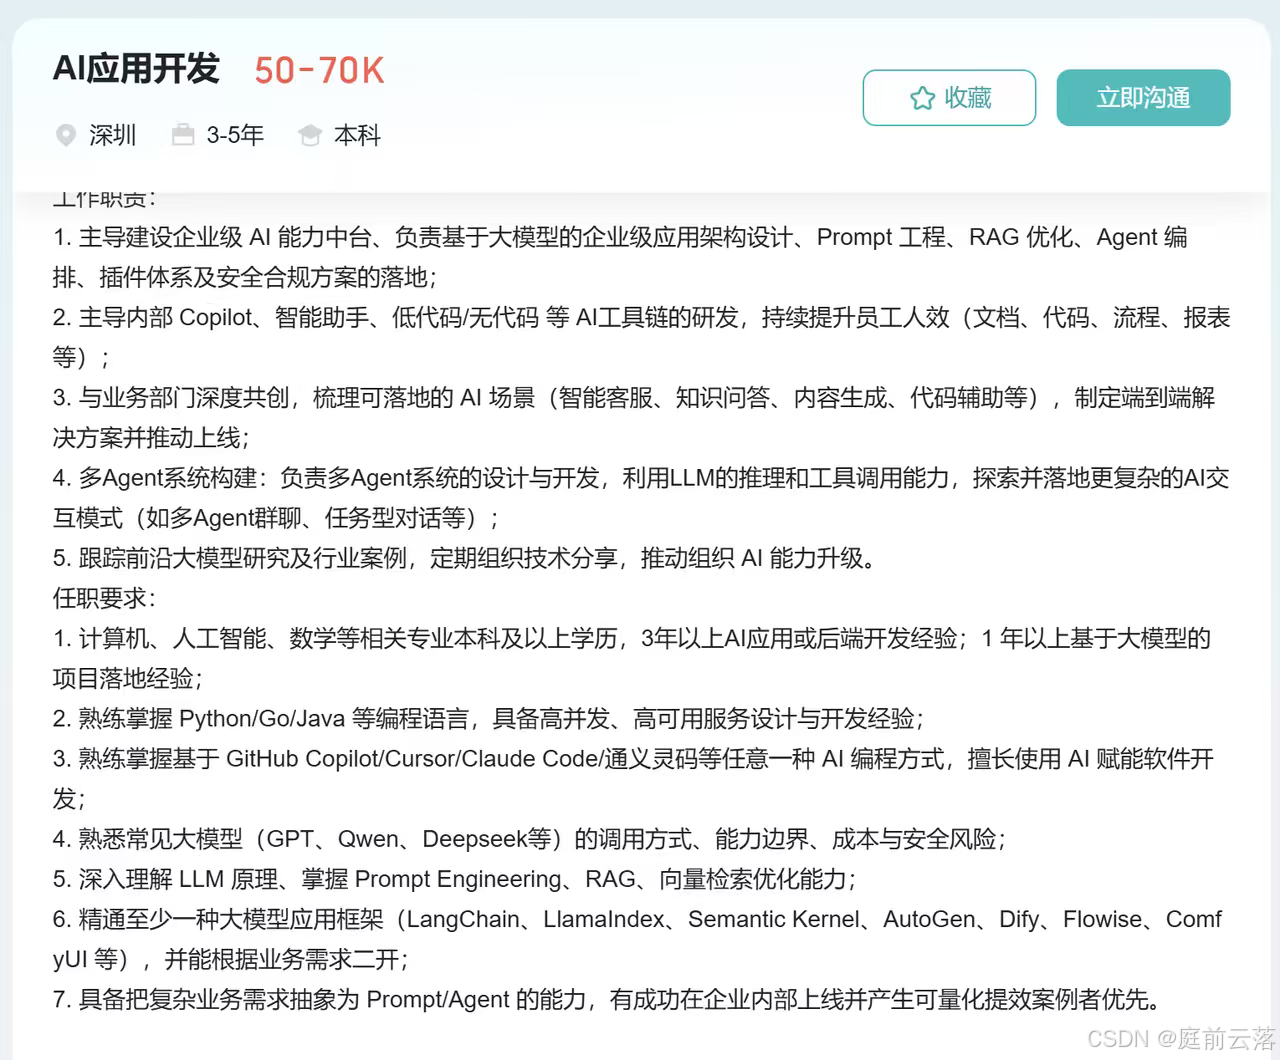The height and width of the screenshot is (1060, 1280).
Task: Click duty line starting 5. 跟踪前沿大模型研究
Action: click(467, 558)
